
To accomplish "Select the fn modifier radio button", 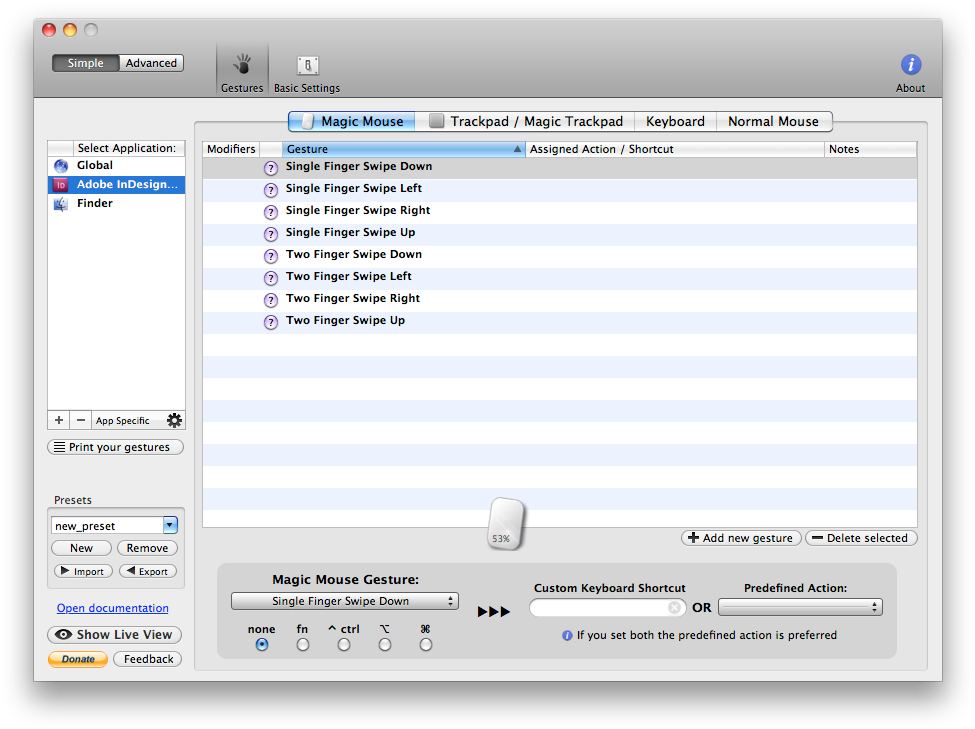I will (302, 645).
